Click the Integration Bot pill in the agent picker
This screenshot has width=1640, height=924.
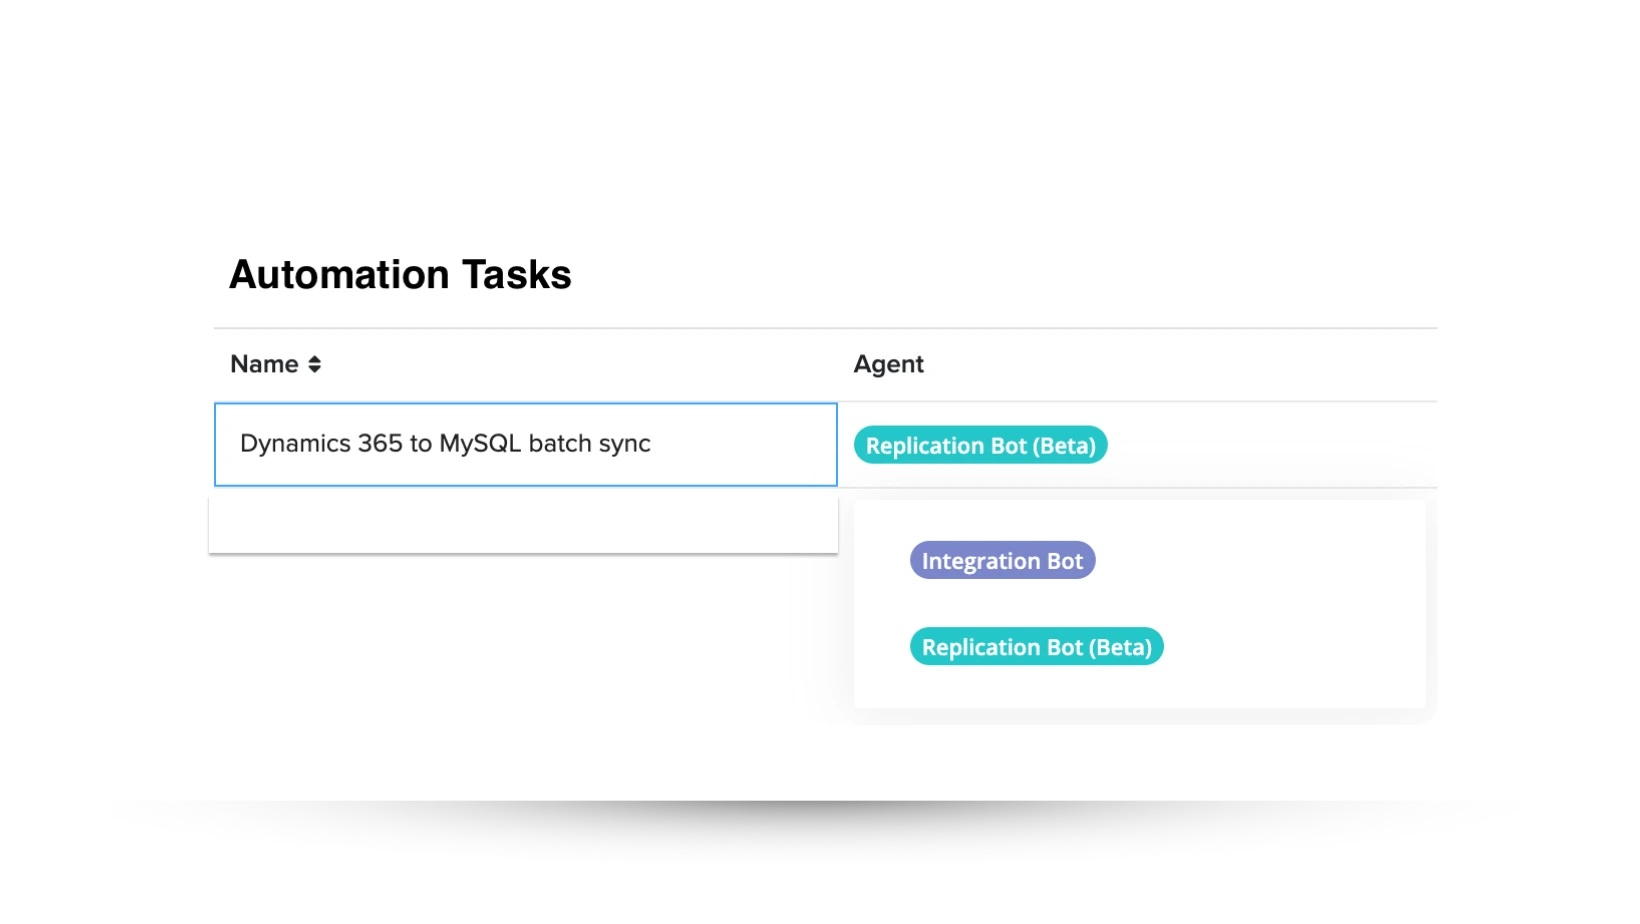(x=1002, y=560)
